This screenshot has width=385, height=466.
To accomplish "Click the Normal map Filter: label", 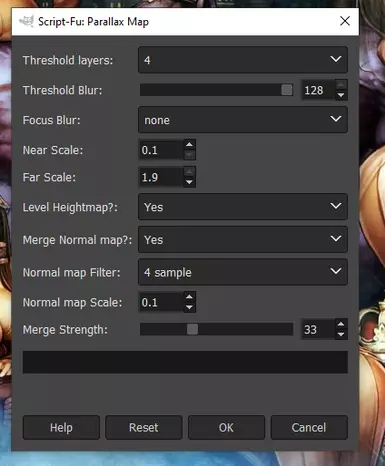I will coord(71,273).
